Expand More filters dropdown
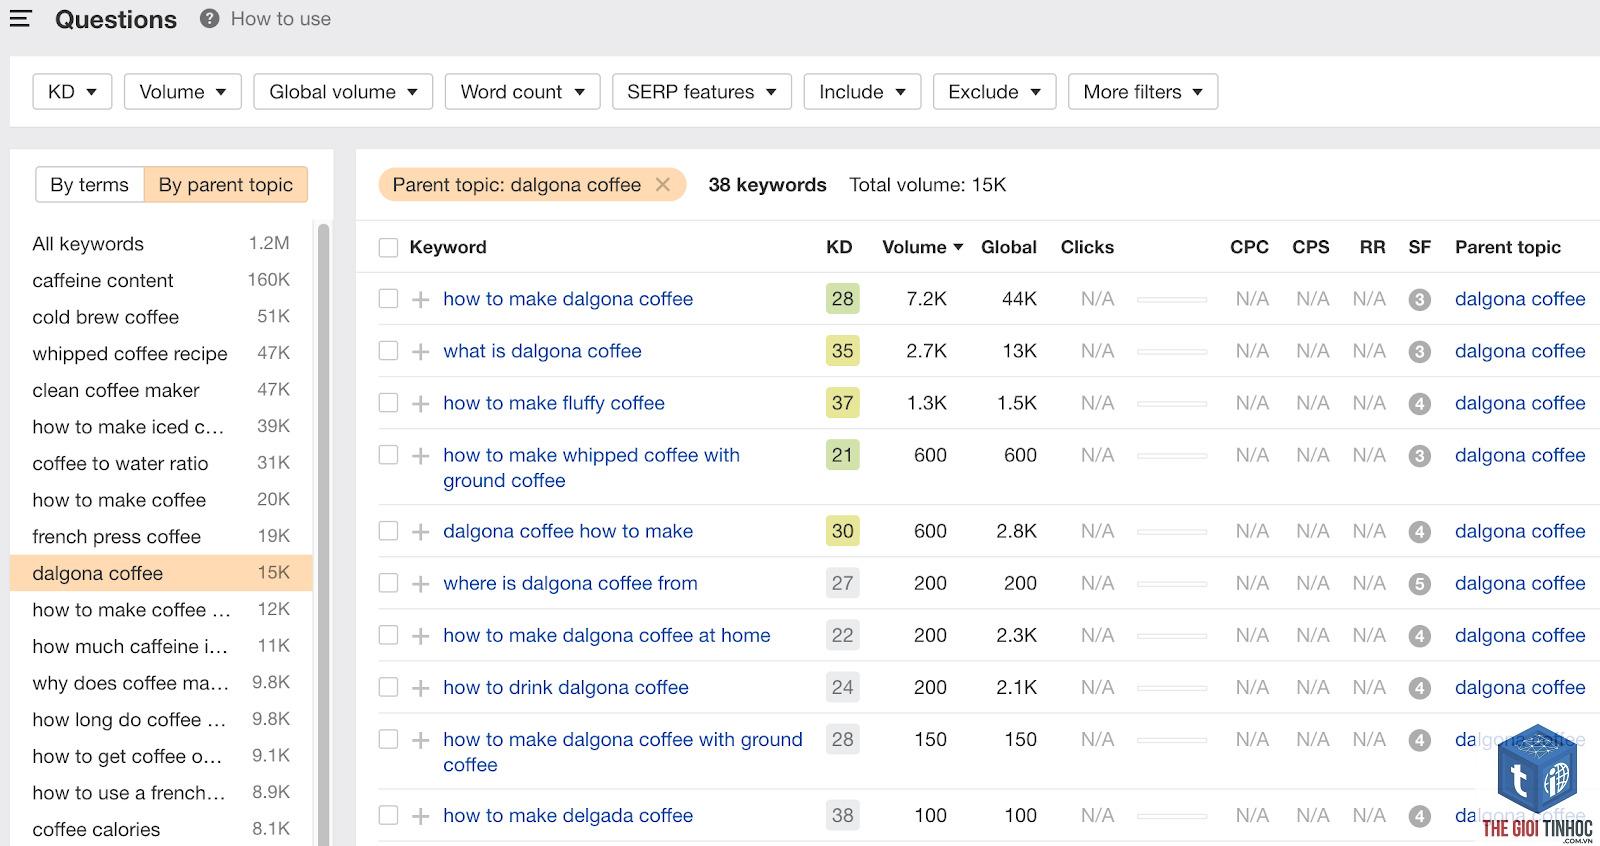 coord(1143,91)
